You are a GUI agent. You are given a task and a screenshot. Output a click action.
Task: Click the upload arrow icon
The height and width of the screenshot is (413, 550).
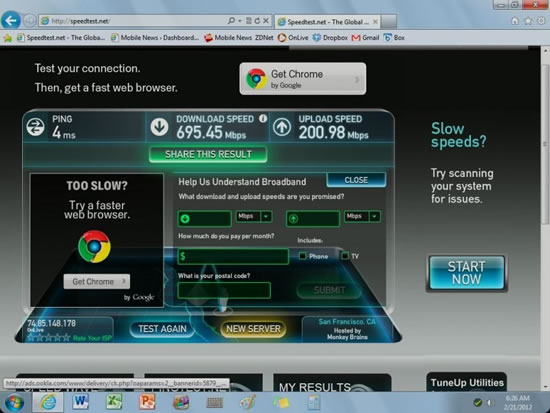click(x=282, y=127)
